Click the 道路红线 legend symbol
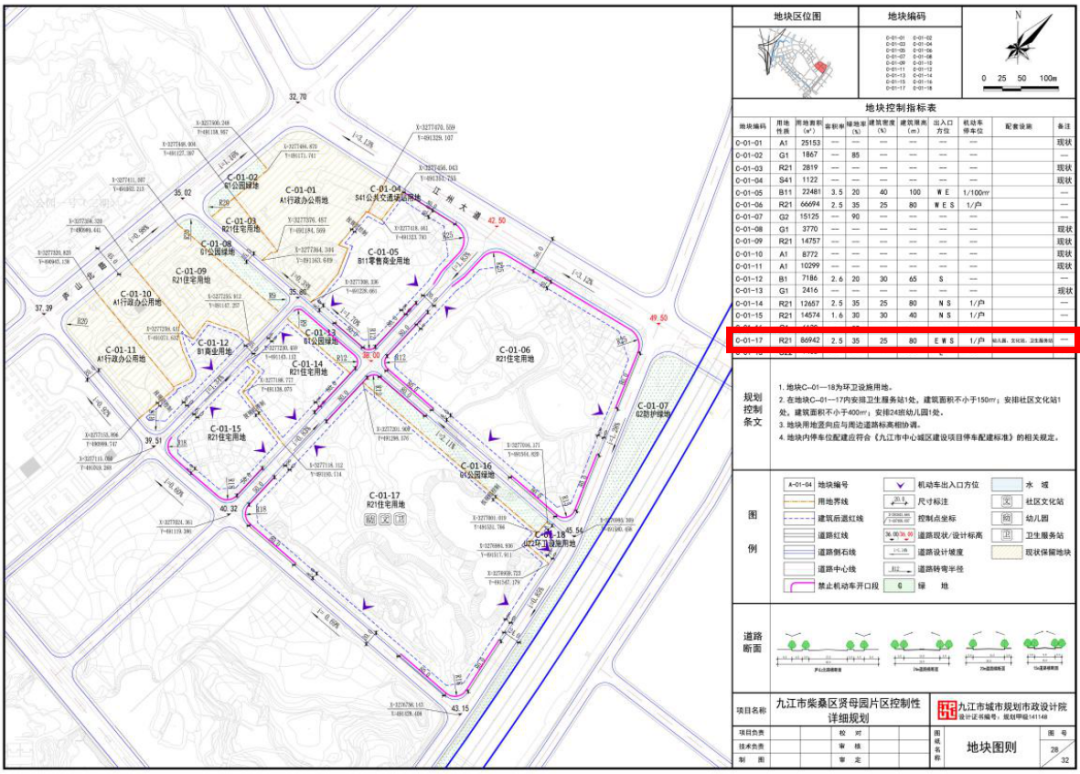The height and width of the screenshot is (774, 1080). pyautogui.click(x=798, y=536)
